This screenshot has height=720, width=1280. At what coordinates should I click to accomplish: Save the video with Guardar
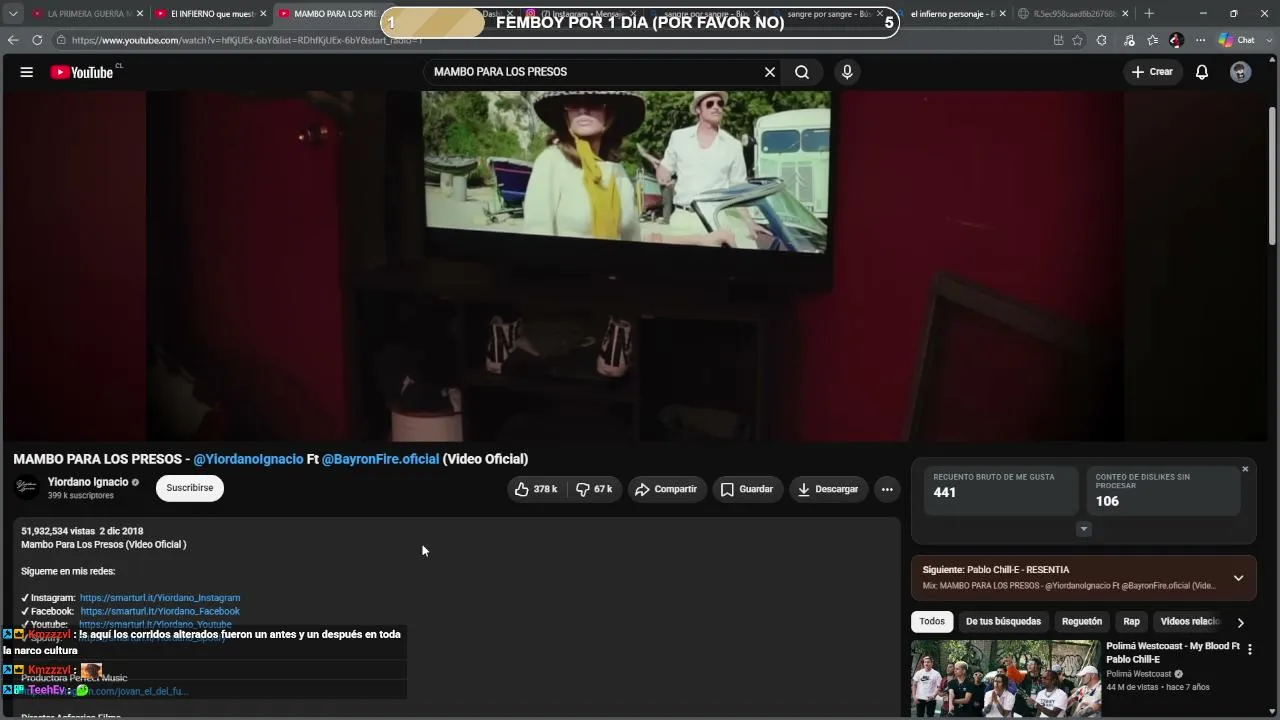(x=748, y=489)
